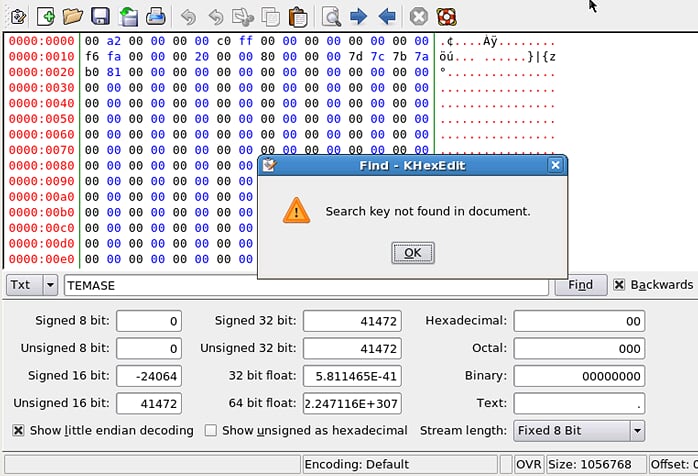
Task: Save the file using the floppy icon
Action: click(100, 16)
